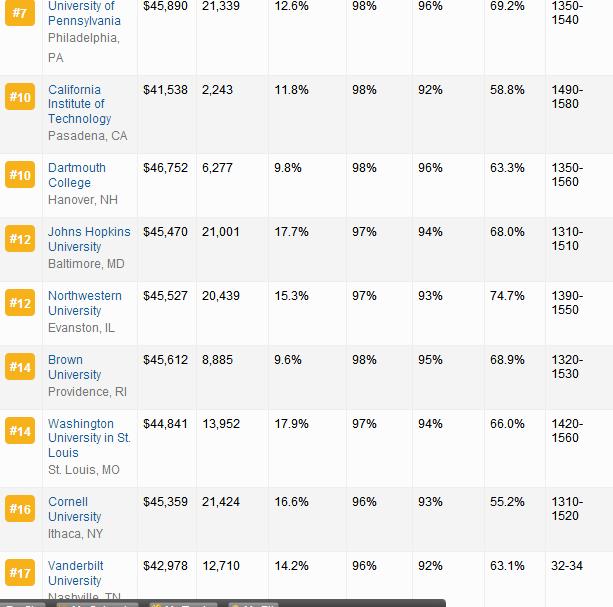Open California Institute of Technology link
The height and width of the screenshot is (607, 613).
(x=79, y=104)
